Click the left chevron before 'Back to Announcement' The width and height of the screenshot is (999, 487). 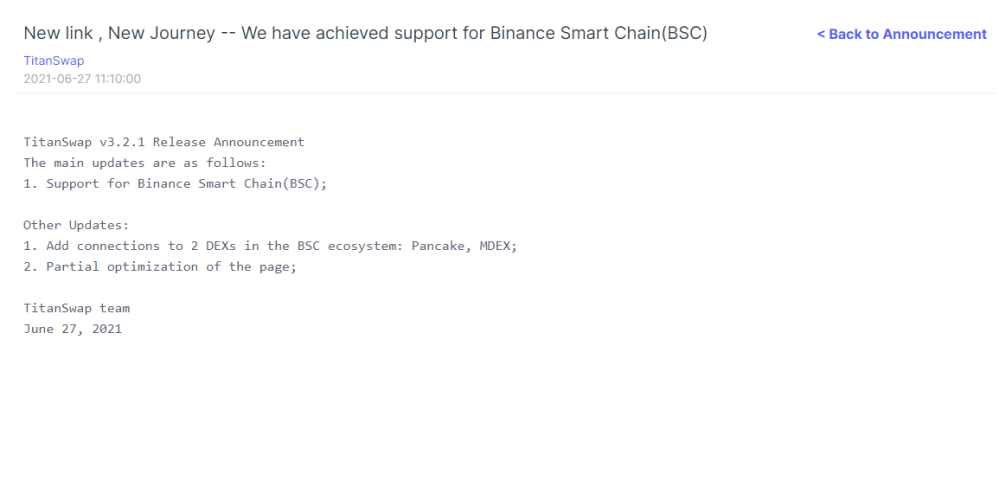click(x=821, y=34)
